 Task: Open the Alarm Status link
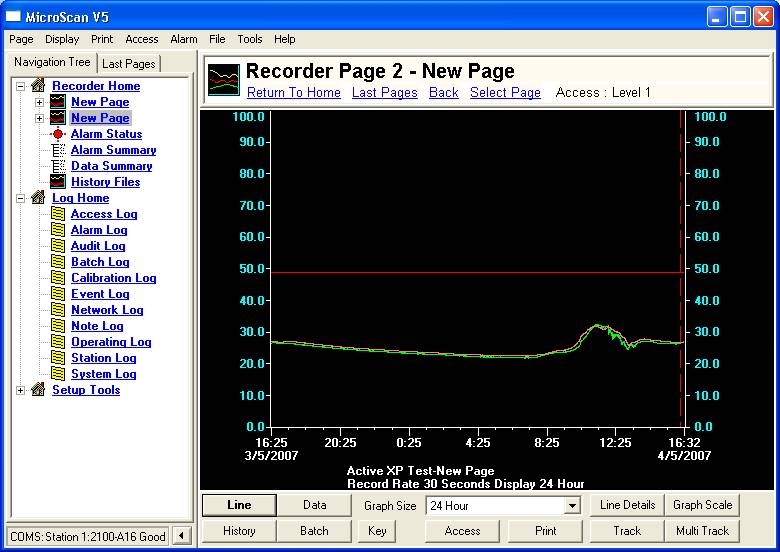[106, 134]
